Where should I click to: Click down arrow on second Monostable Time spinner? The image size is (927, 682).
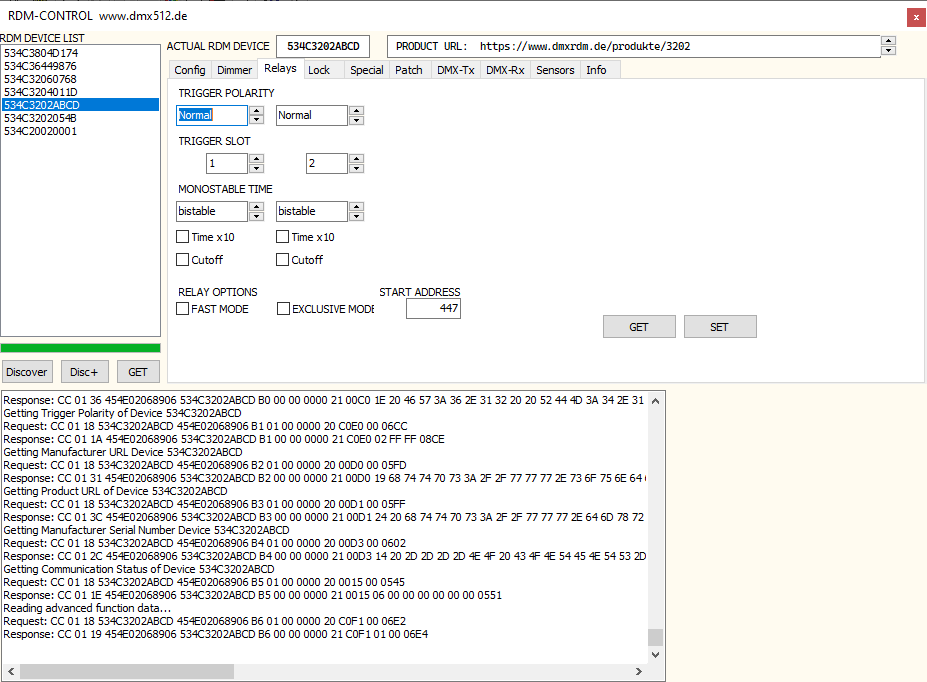click(x=356, y=216)
